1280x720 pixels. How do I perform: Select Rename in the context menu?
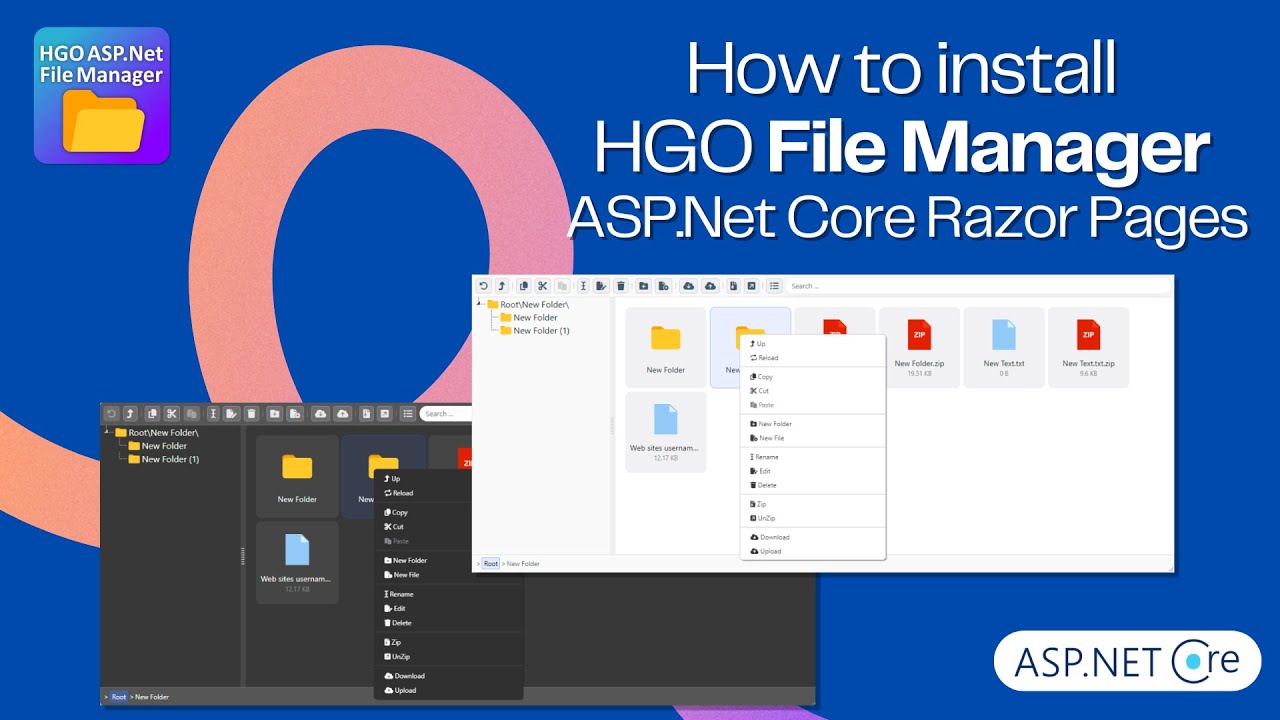click(x=765, y=457)
